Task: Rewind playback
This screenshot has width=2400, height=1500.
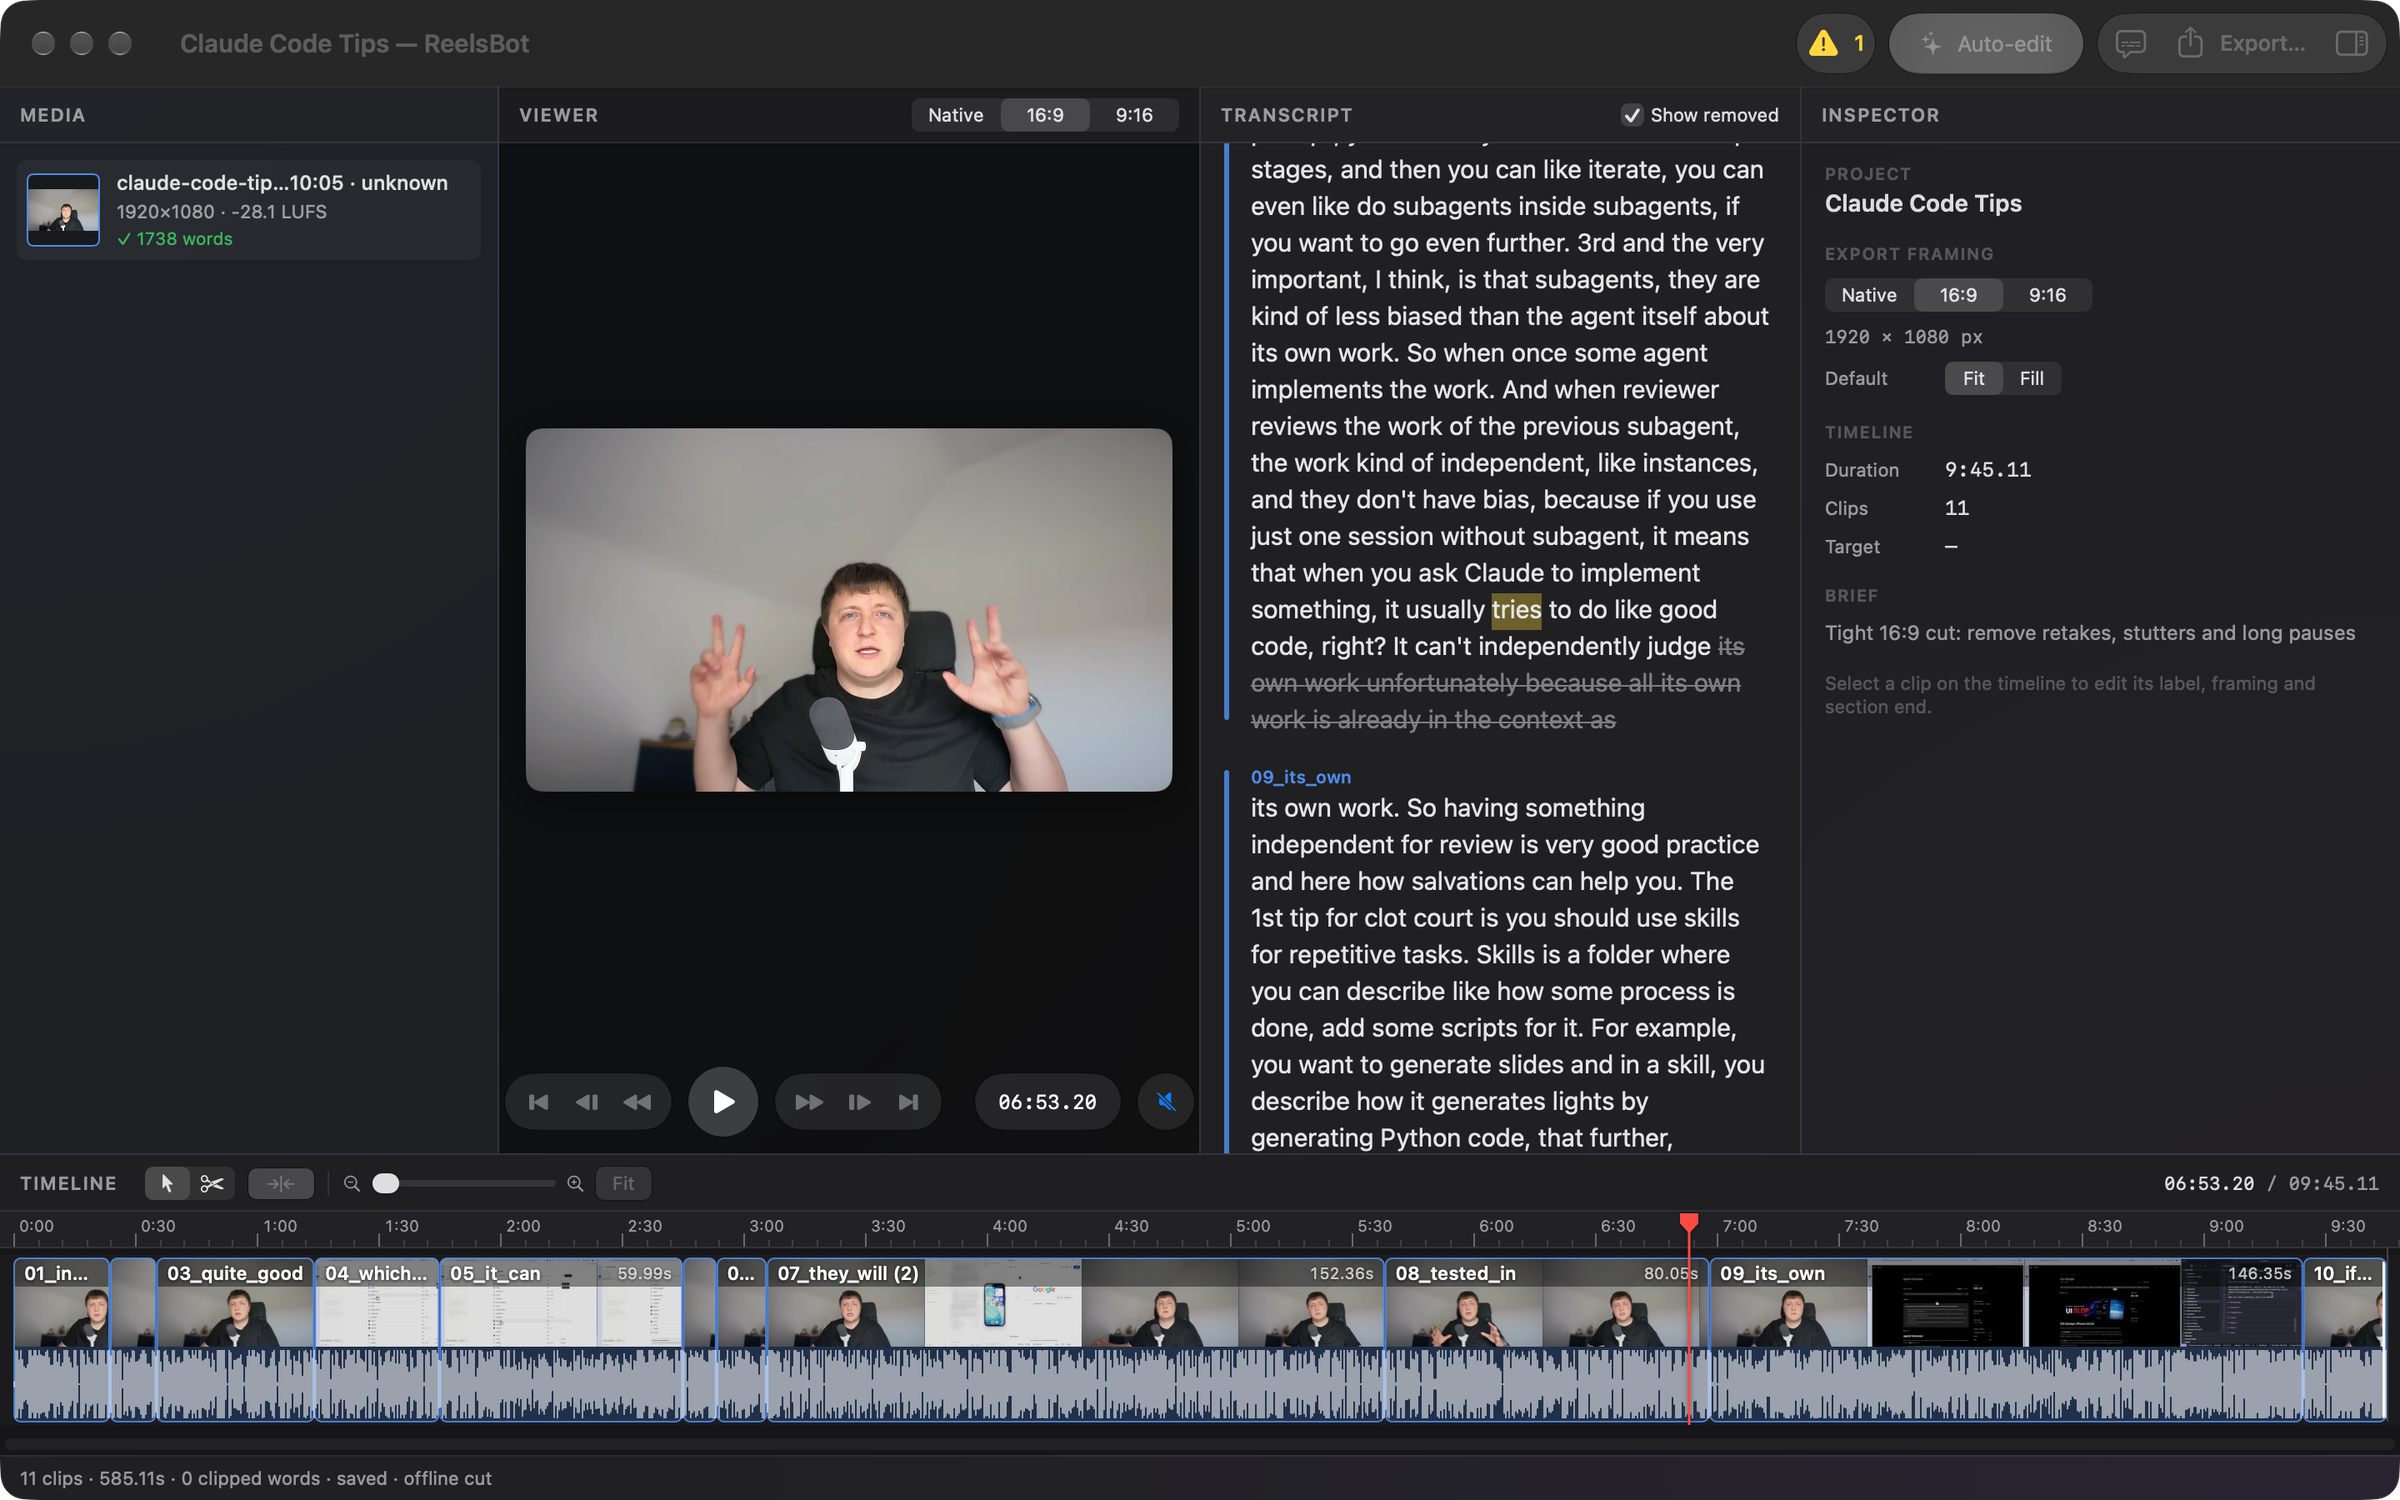Action: click(x=637, y=1102)
